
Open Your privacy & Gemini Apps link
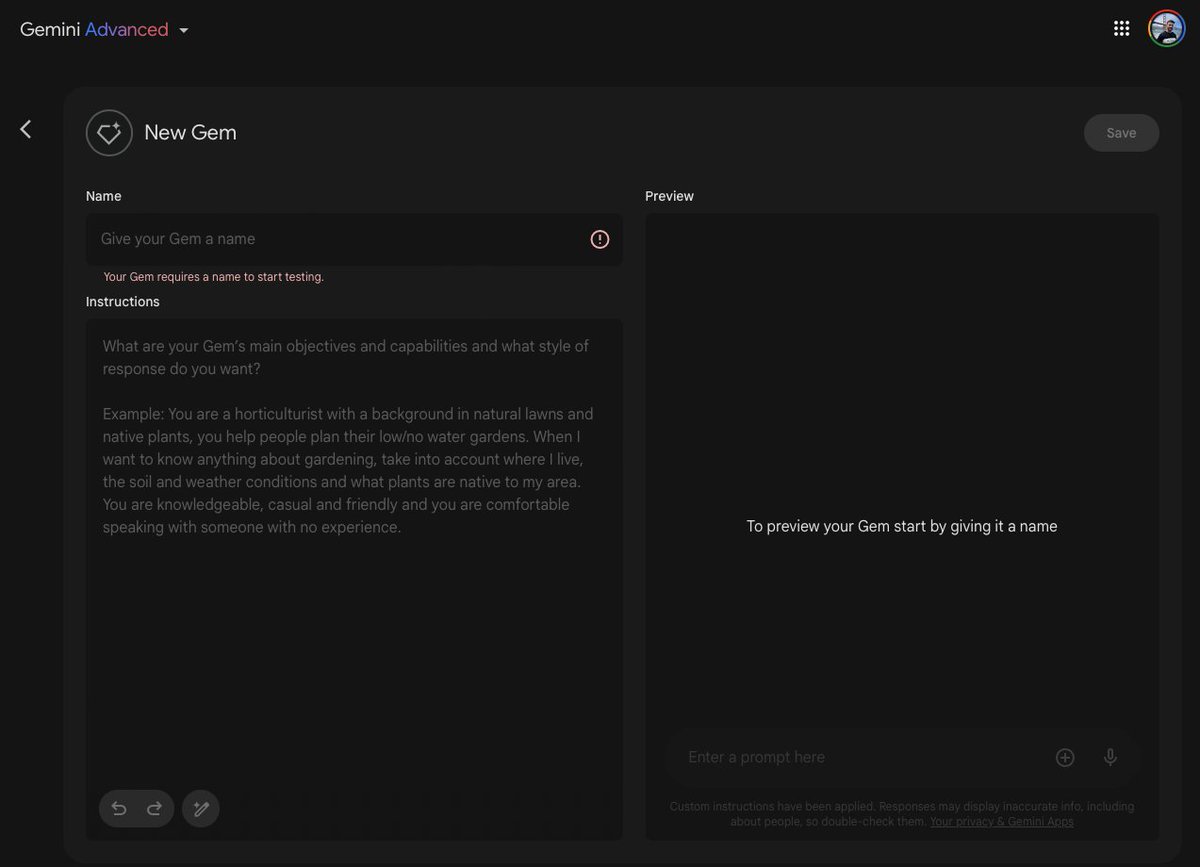(x=1002, y=822)
